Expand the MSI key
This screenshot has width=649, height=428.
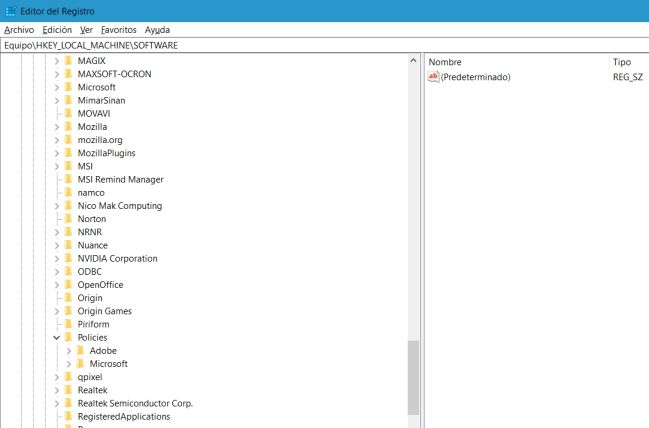click(x=57, y=166)
